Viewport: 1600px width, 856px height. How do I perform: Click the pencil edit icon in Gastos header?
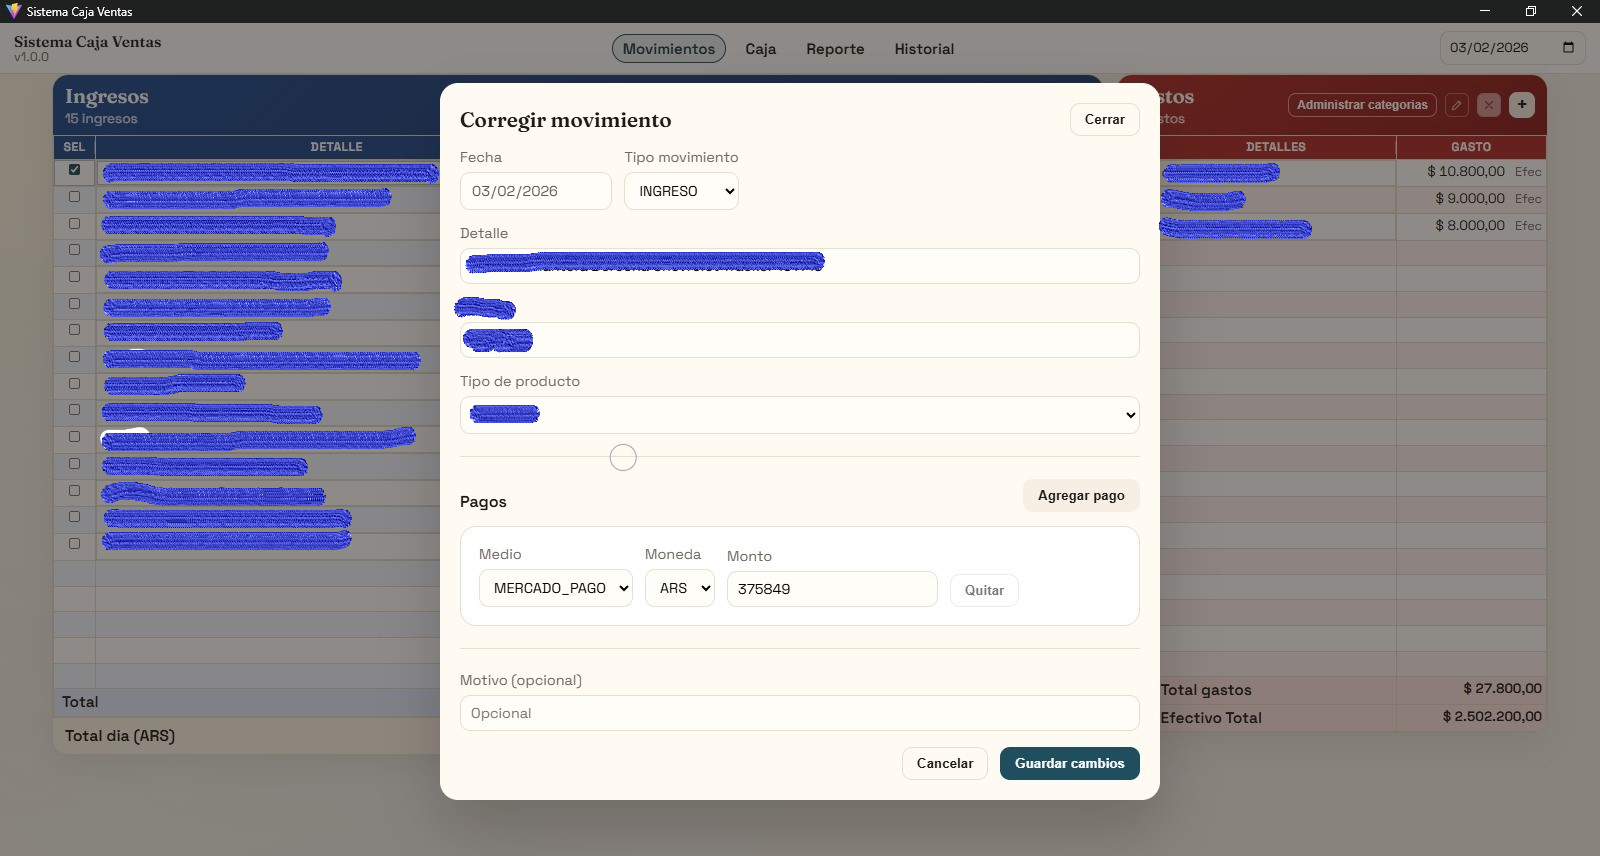pos(1457,105)
